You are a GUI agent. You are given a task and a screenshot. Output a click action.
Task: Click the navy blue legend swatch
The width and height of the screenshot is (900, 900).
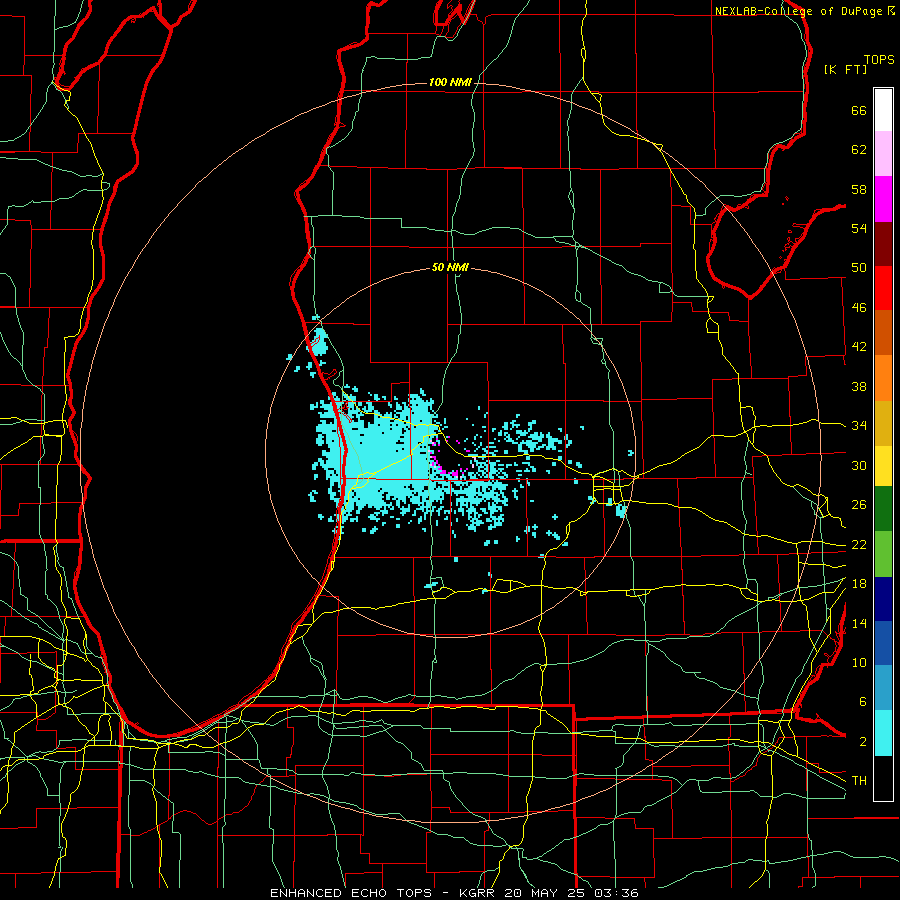click(883, 599)
